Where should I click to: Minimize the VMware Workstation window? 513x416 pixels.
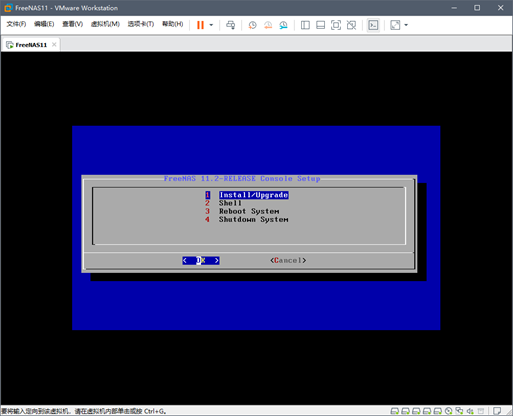pyautogui.click(x=454, y=8)
